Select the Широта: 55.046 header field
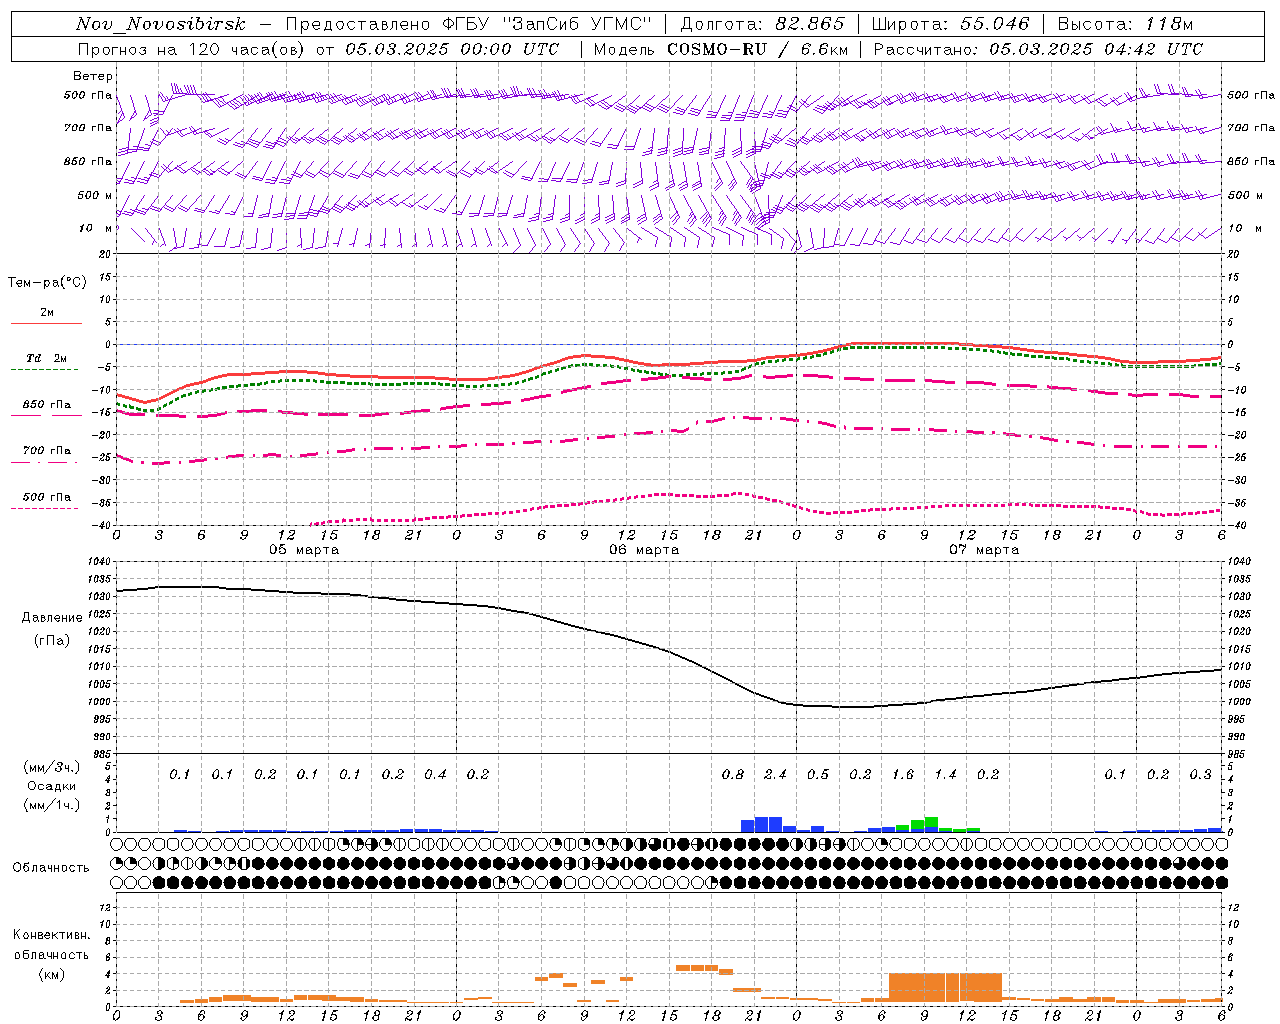Viewport: 1280px width, 1024px height. coord(950,25)
